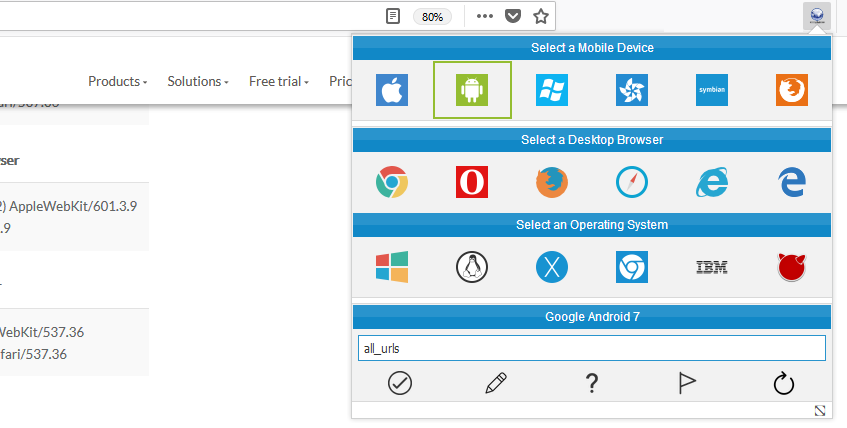
Task: Select the Windows Phone device icon
Action: coord(551,90)
